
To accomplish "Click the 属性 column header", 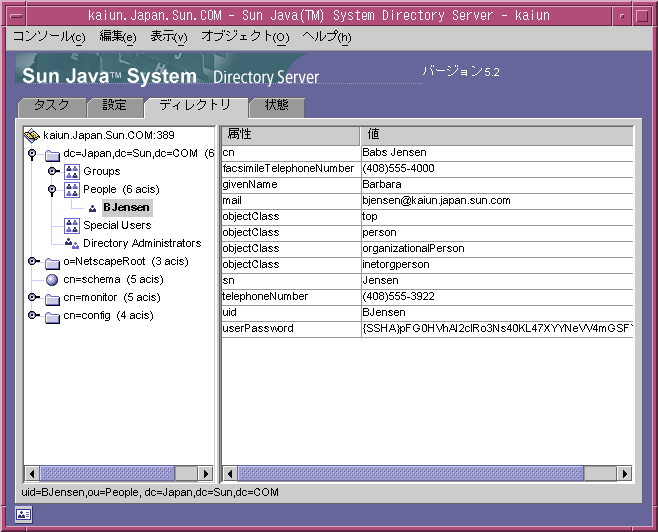I will tap(290, 135).
